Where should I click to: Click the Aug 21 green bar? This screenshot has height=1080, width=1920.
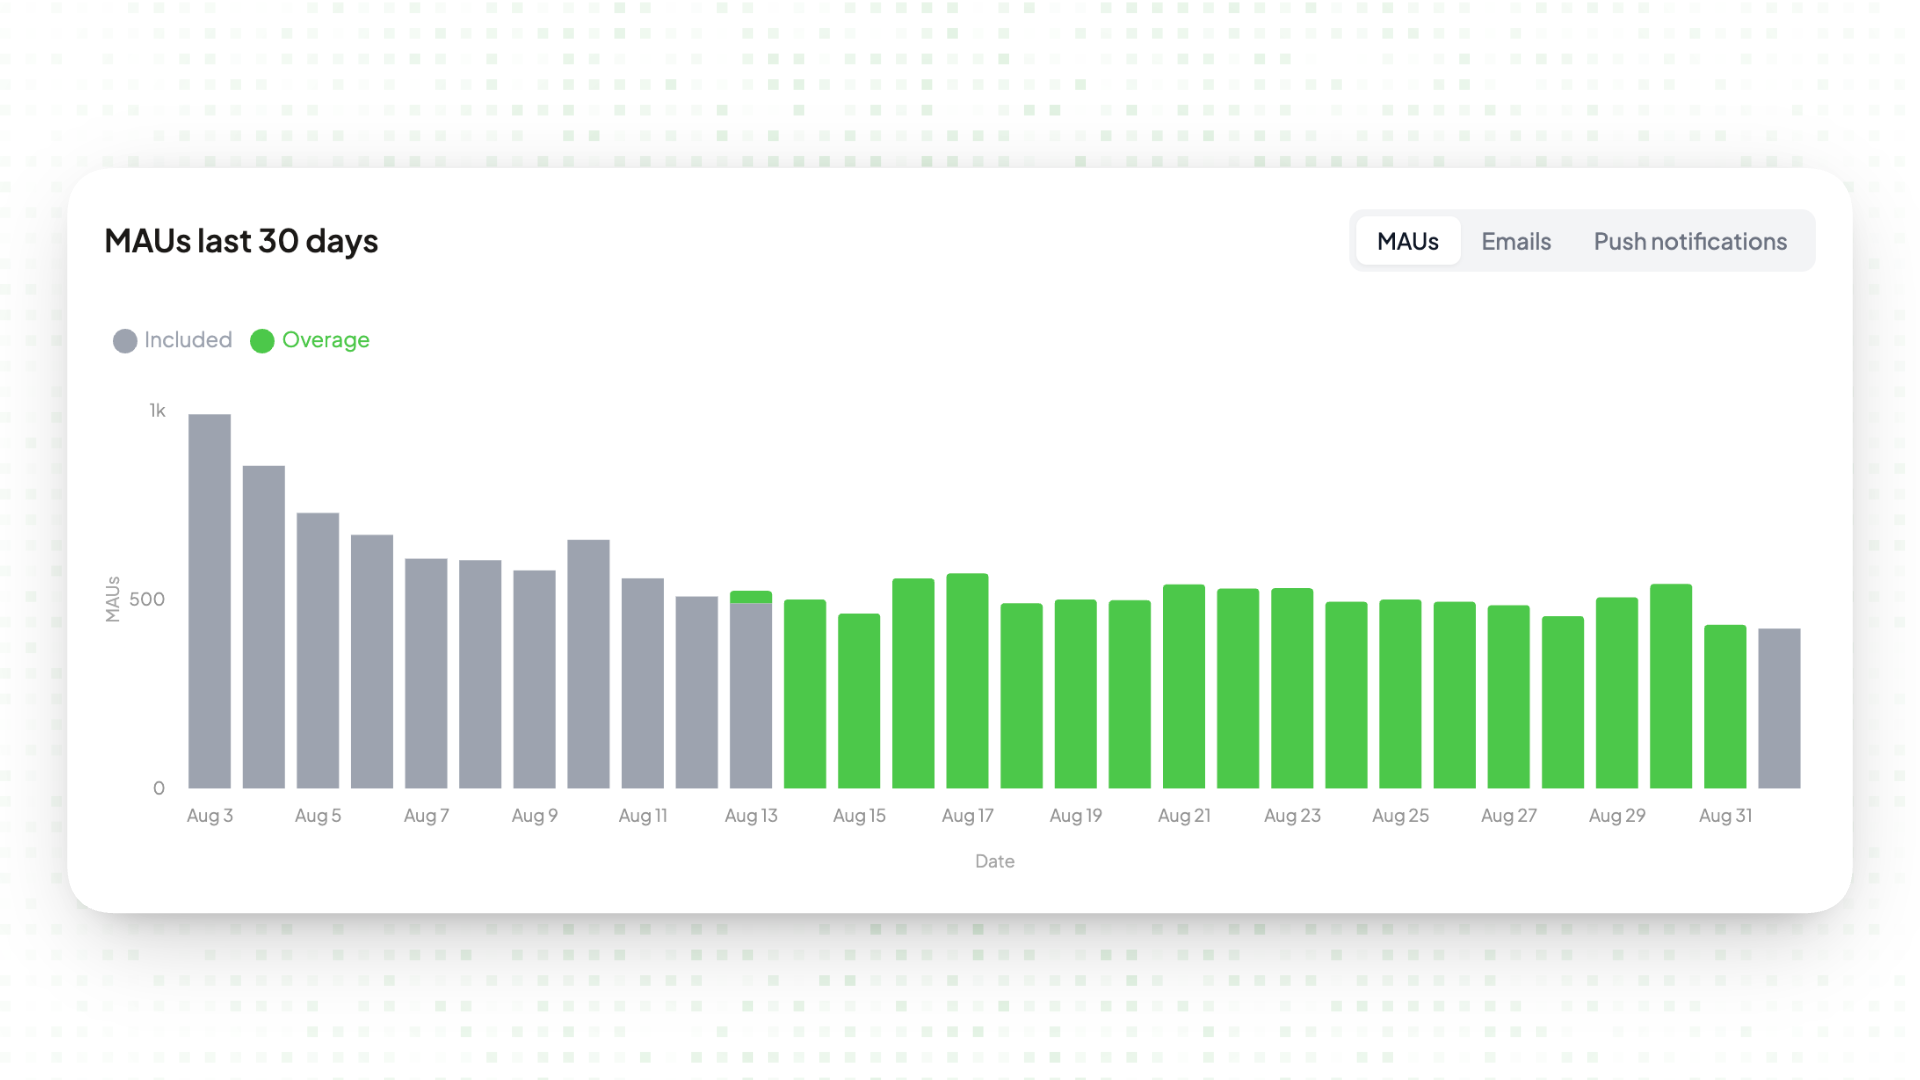pos(1184,686)
